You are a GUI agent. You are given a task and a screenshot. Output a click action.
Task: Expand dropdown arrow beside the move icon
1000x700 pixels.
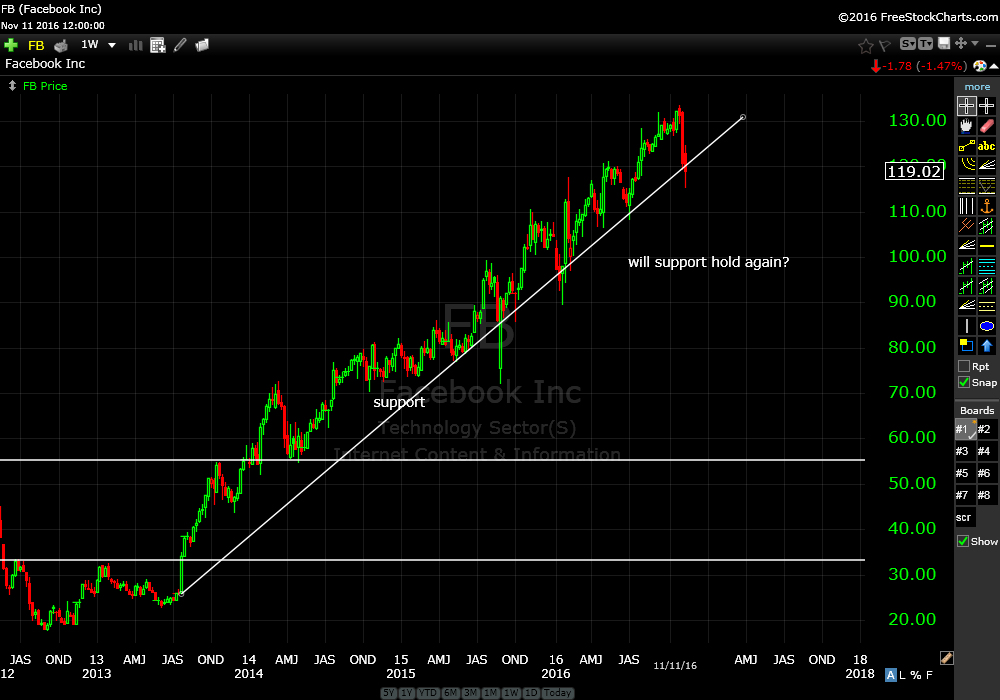point(974,44)
